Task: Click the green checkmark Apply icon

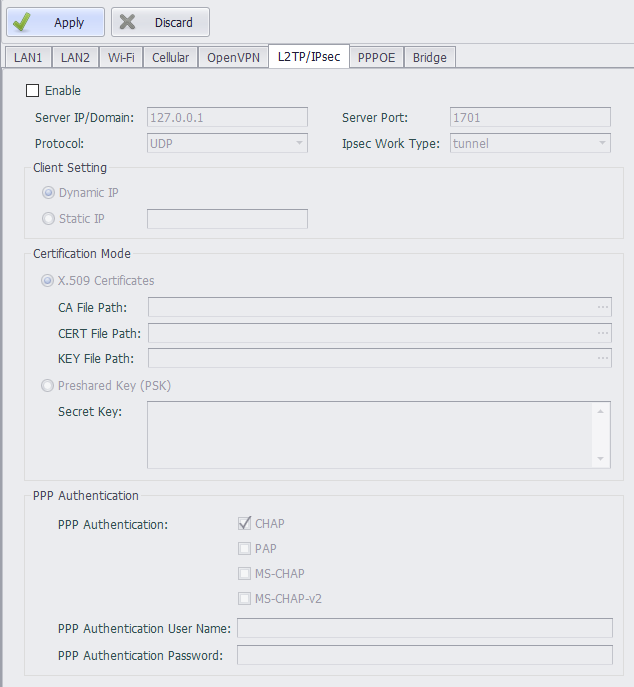Action: [x=22, y=22]
